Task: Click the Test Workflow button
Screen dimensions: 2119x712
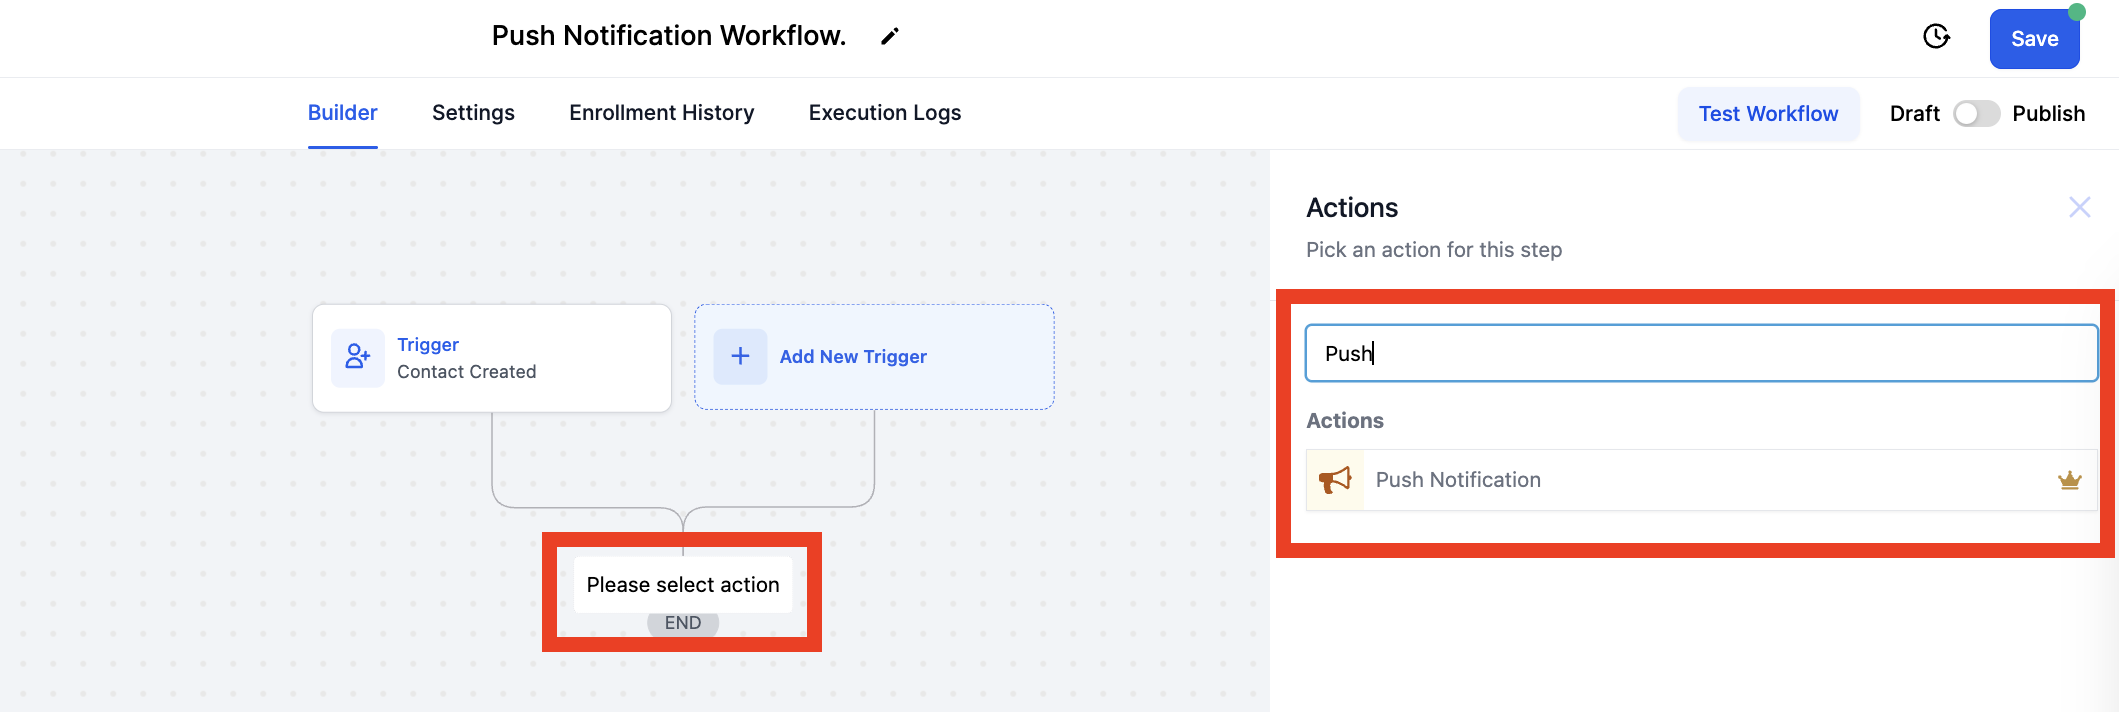Action: click(x=1767, y=114)
